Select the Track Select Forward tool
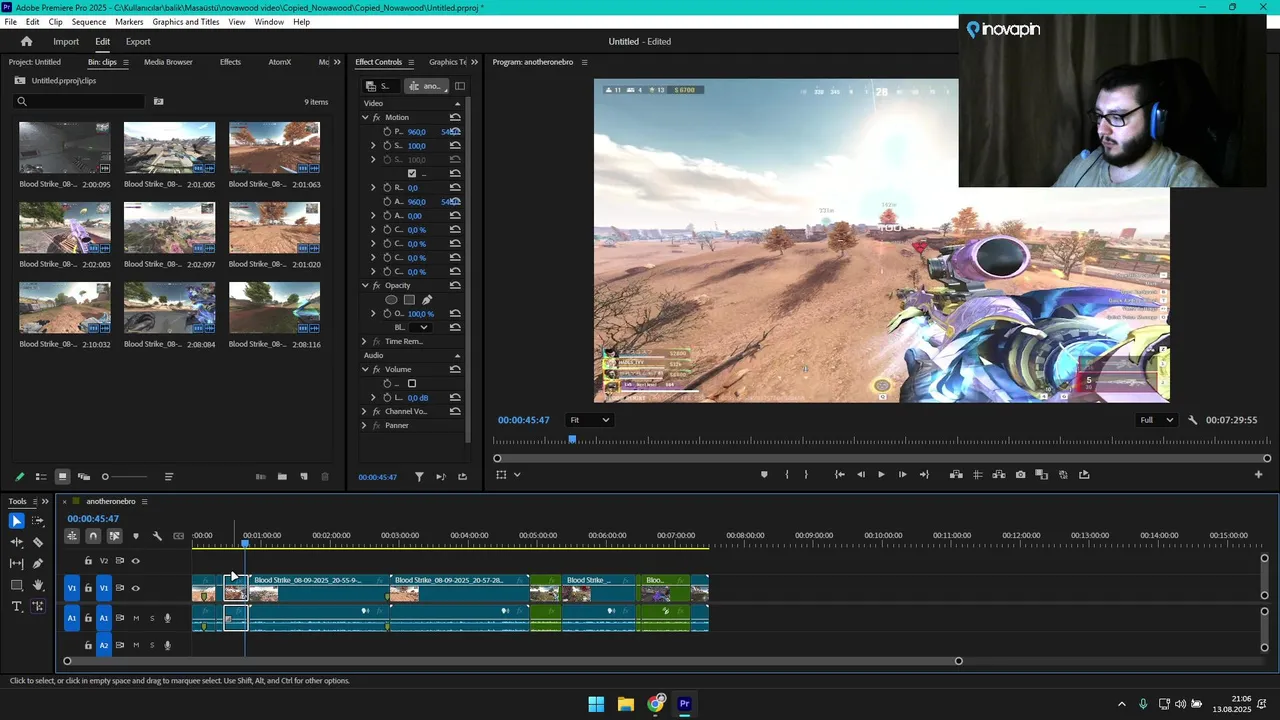Viewport: 1280px width, 720px height. (x=38, y=521)
